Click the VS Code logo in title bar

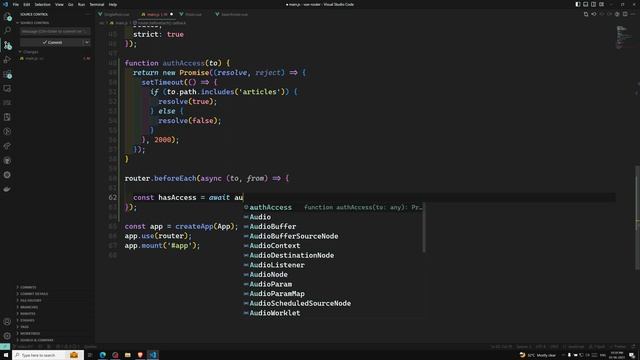[x=5, y=4]
